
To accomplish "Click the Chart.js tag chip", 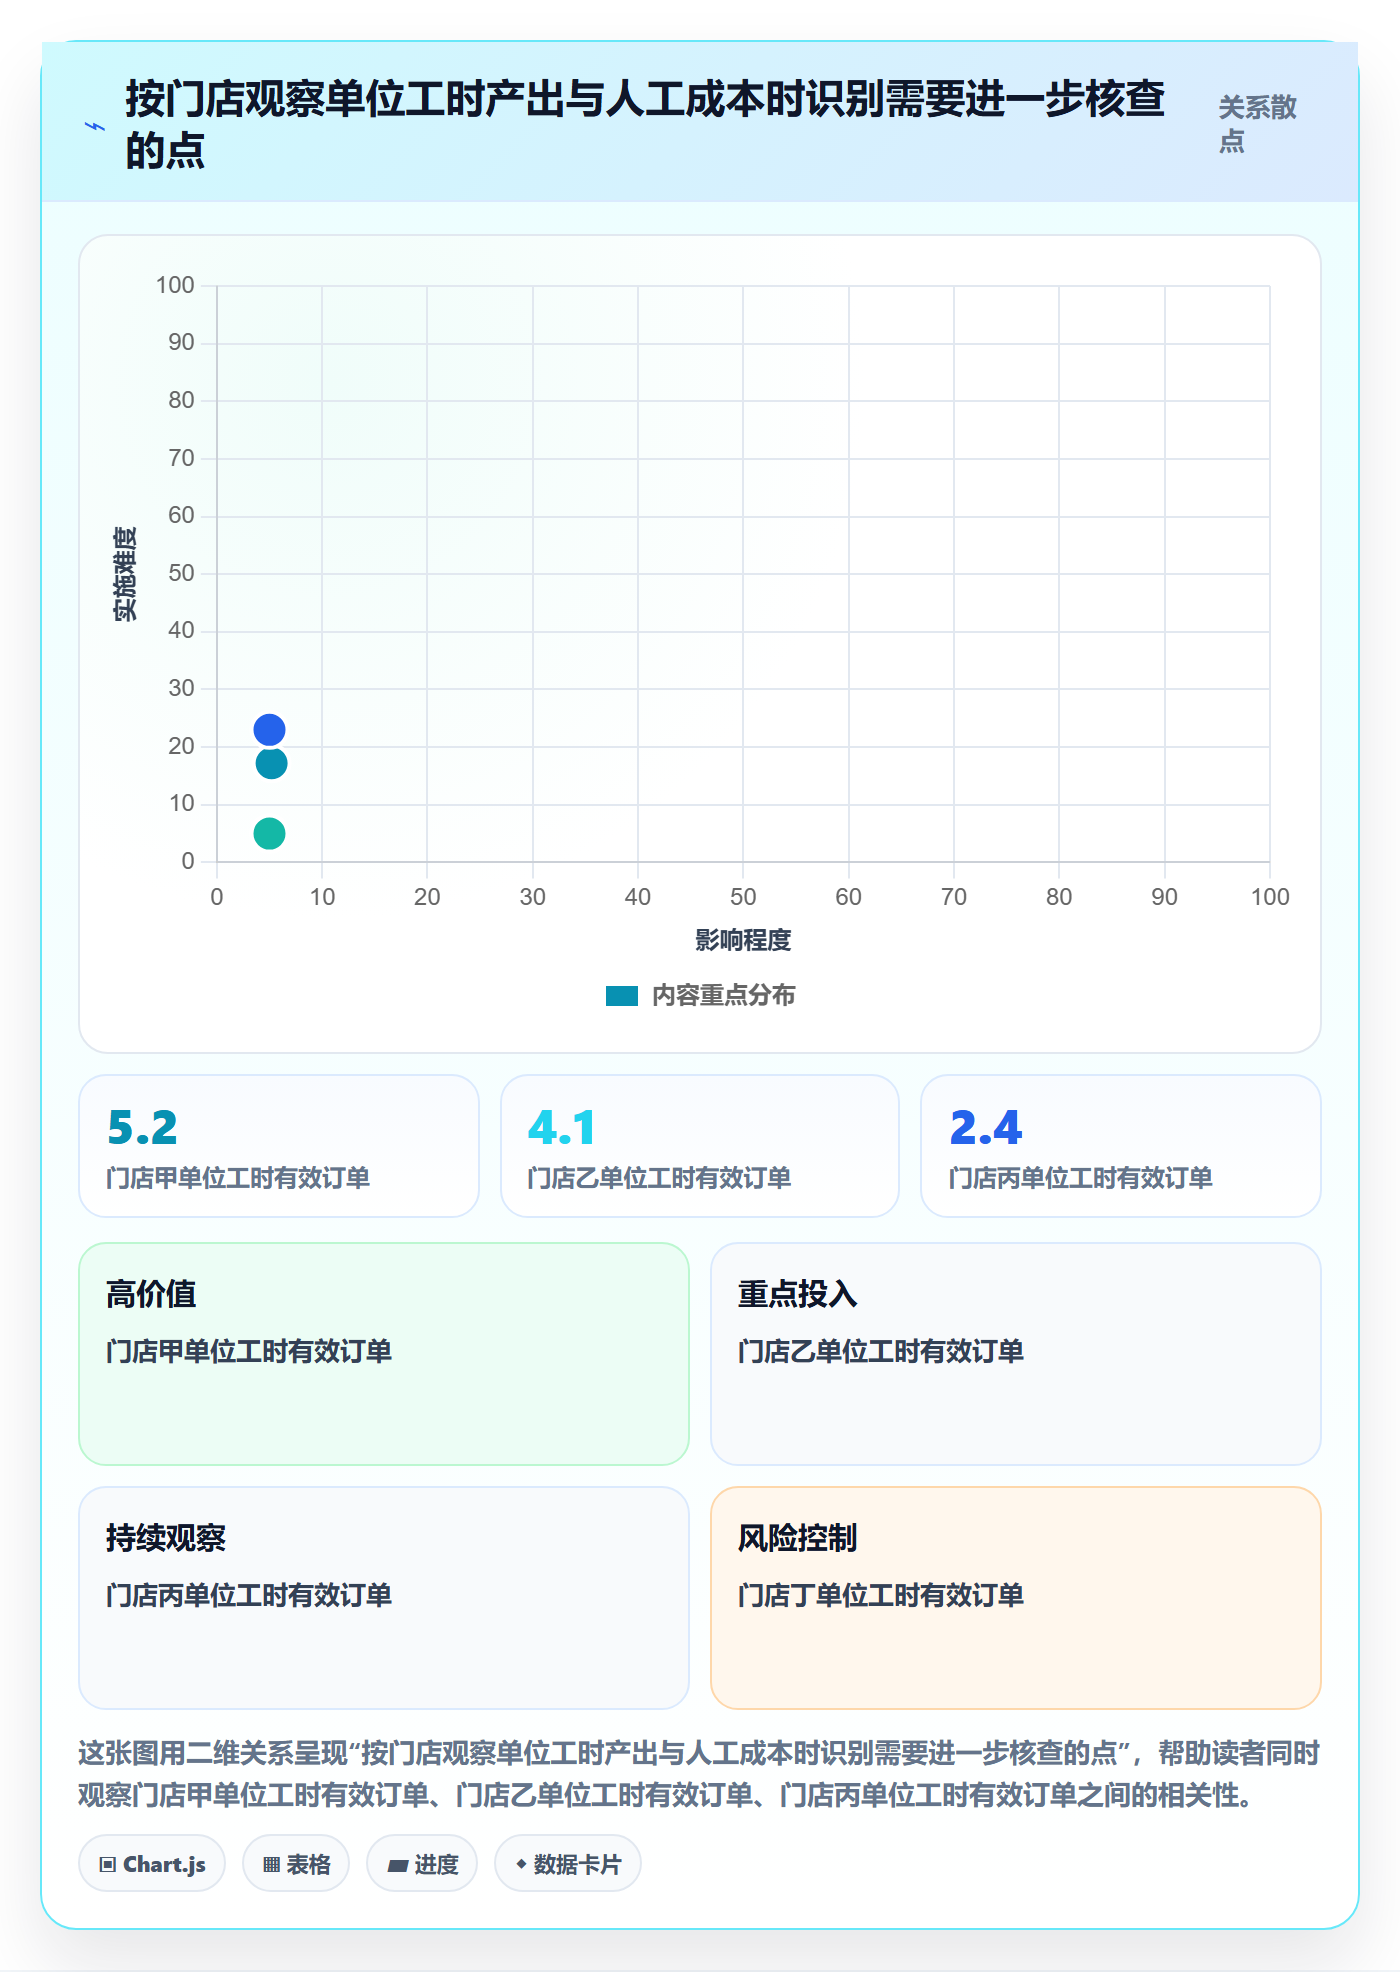I will [x=152, y=1864].
